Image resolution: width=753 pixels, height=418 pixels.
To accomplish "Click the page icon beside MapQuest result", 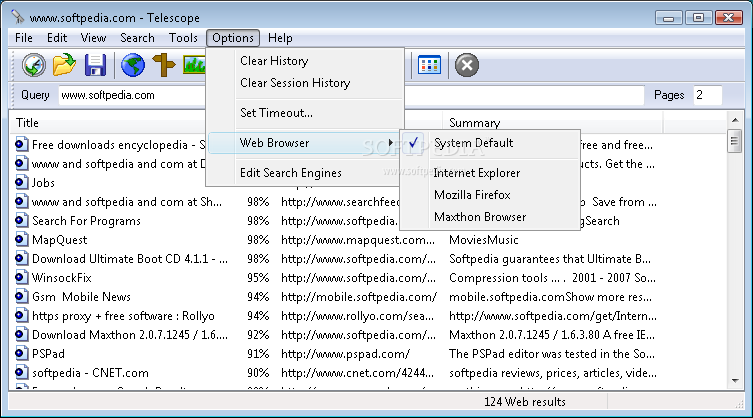I will (x=21, y=239).
